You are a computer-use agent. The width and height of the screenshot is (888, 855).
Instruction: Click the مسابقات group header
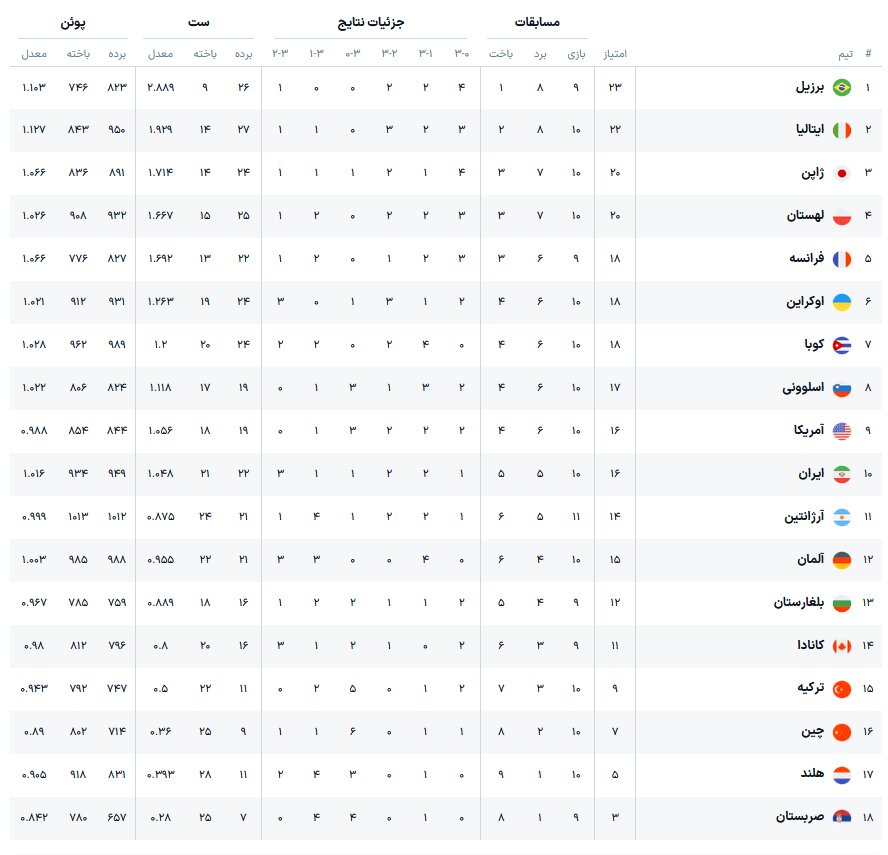(x=537, y=22)
